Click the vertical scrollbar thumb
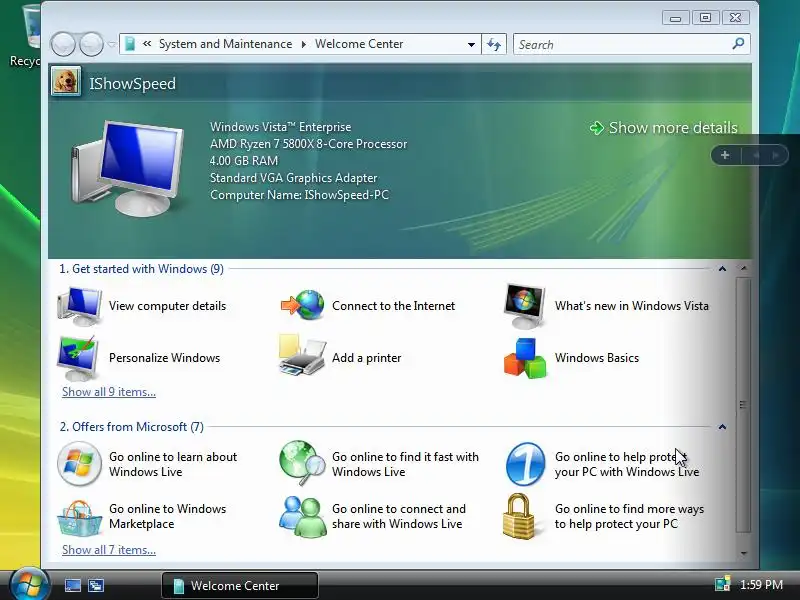800x600 pixels. coord(743,405)
